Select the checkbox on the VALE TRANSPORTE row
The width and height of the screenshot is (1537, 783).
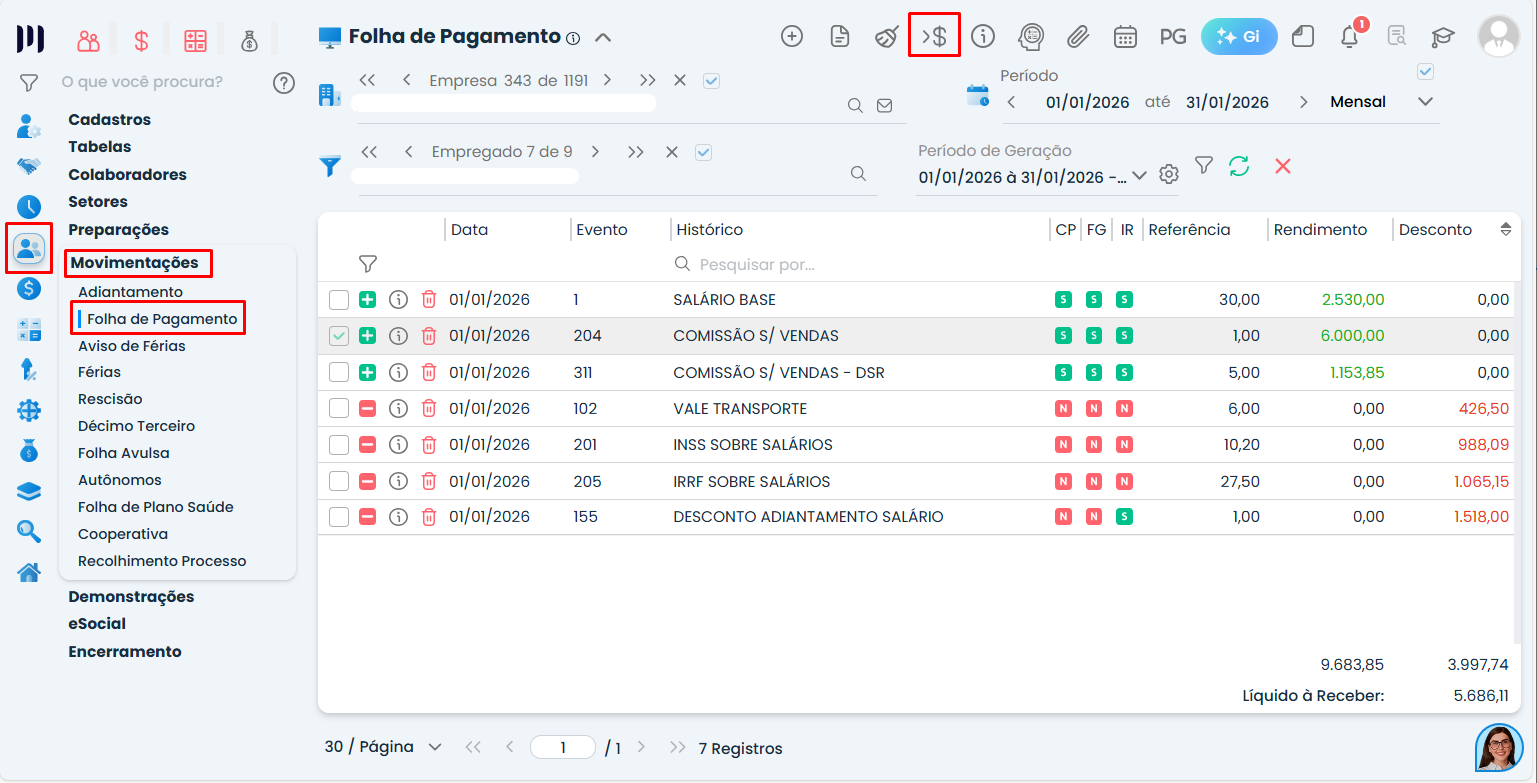[339, 408]
